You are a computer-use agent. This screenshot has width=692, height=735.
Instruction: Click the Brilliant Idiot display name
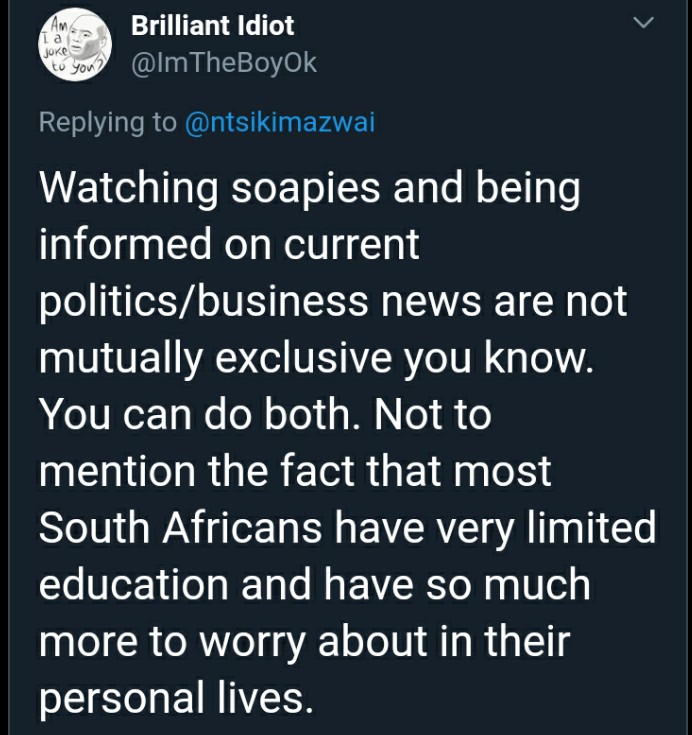coord(212,25)
